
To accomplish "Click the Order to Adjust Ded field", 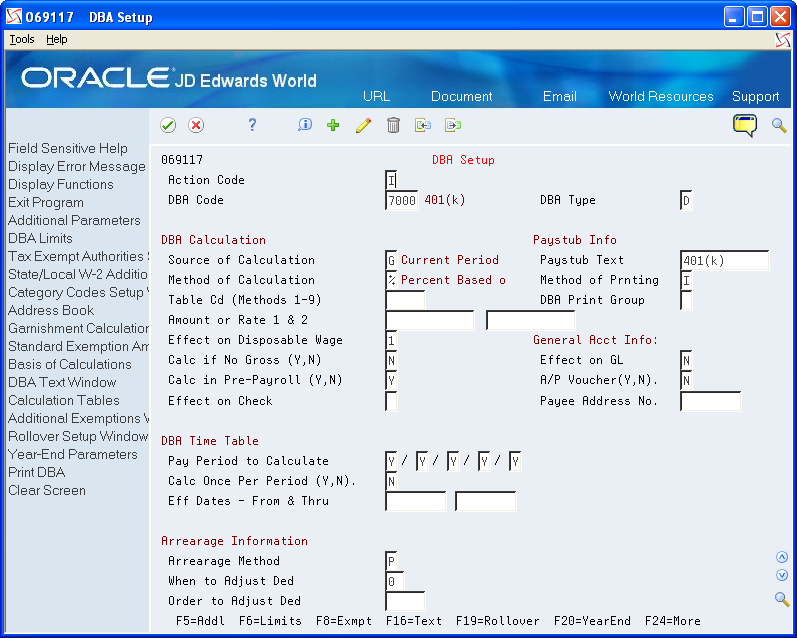I will tap(405, 601).
